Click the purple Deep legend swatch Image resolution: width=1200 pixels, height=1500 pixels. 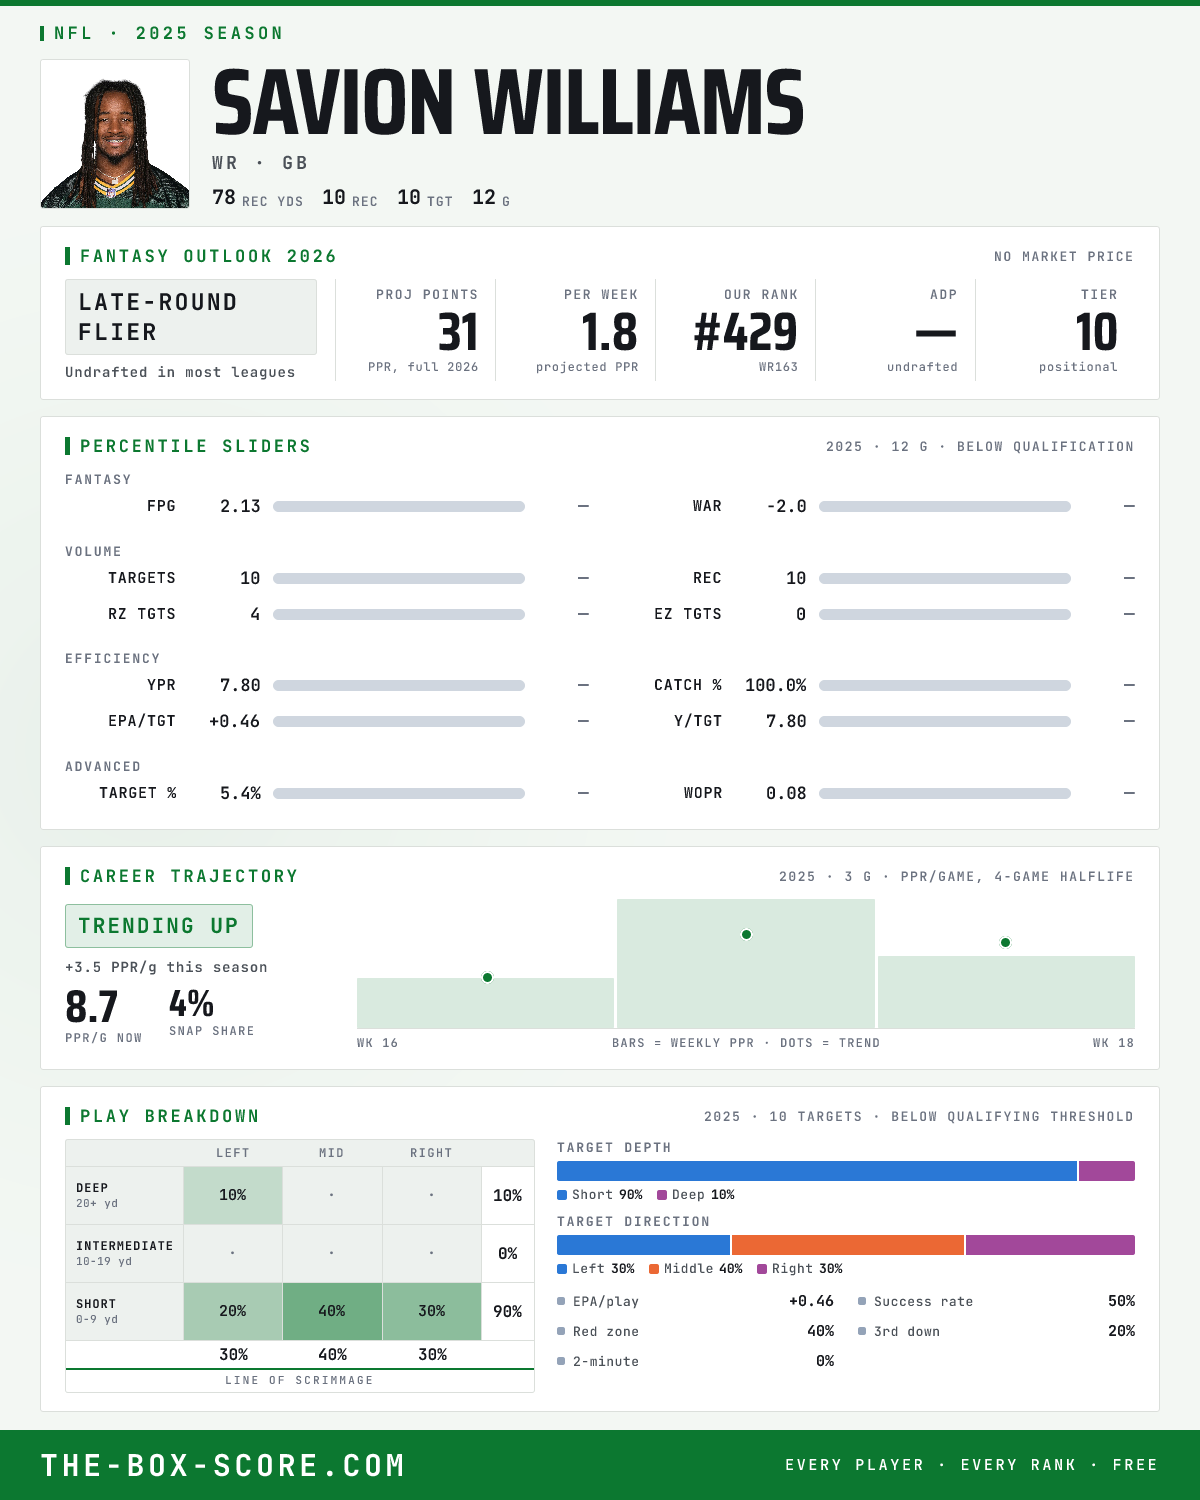click(662, 1195)
